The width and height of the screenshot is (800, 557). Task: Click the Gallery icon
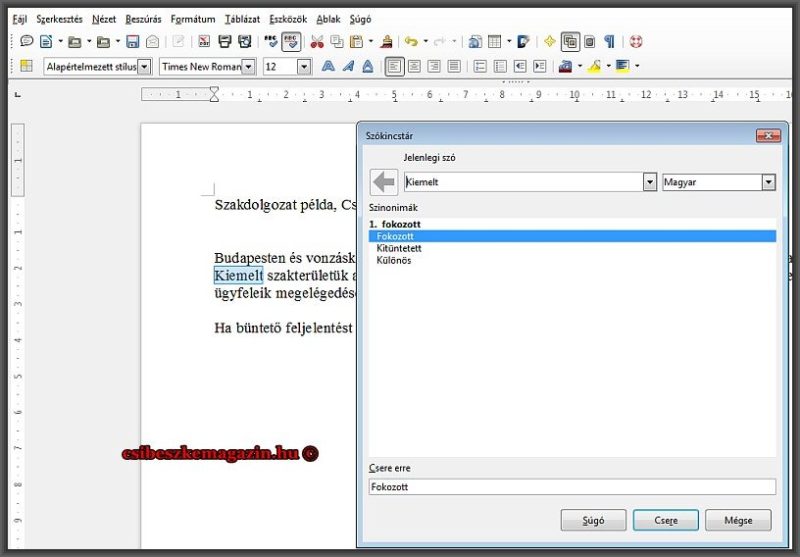(570, 42)
